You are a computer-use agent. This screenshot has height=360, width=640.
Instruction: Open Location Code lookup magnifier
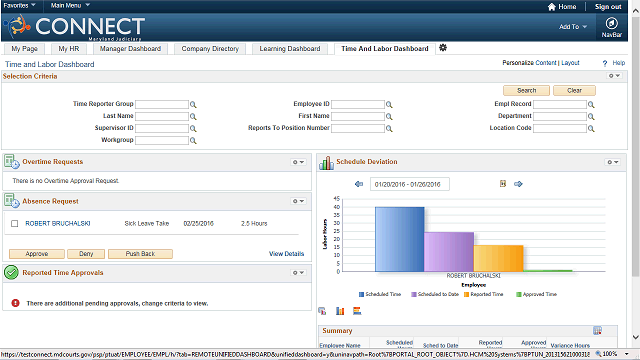591,128
